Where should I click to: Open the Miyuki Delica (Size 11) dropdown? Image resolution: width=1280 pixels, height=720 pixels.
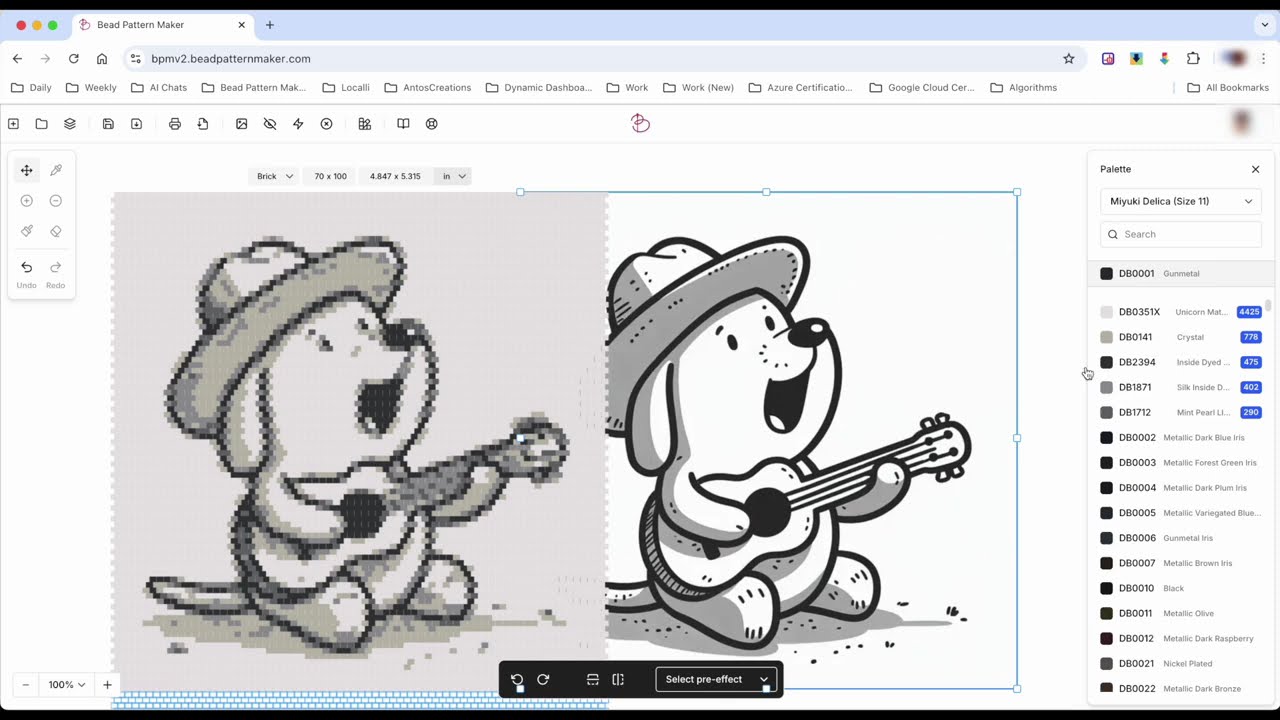[1181, 201]
